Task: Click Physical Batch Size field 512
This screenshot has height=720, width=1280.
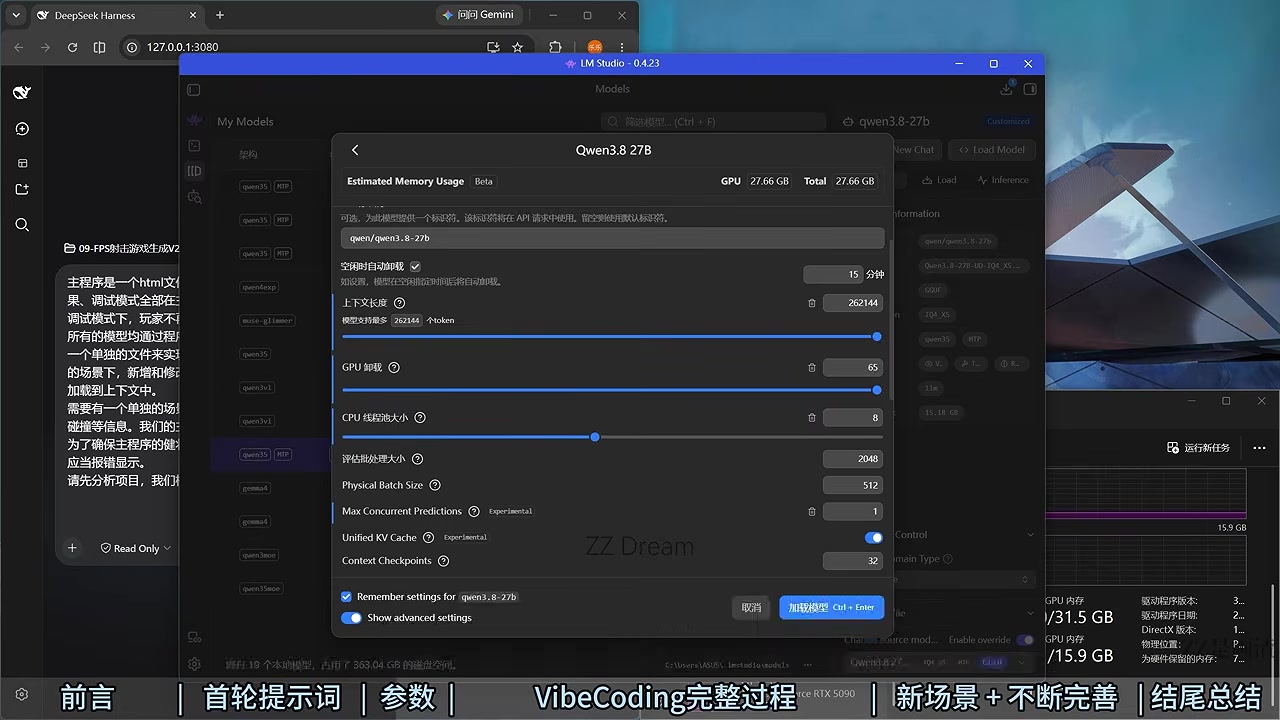Action: point(853,485)
